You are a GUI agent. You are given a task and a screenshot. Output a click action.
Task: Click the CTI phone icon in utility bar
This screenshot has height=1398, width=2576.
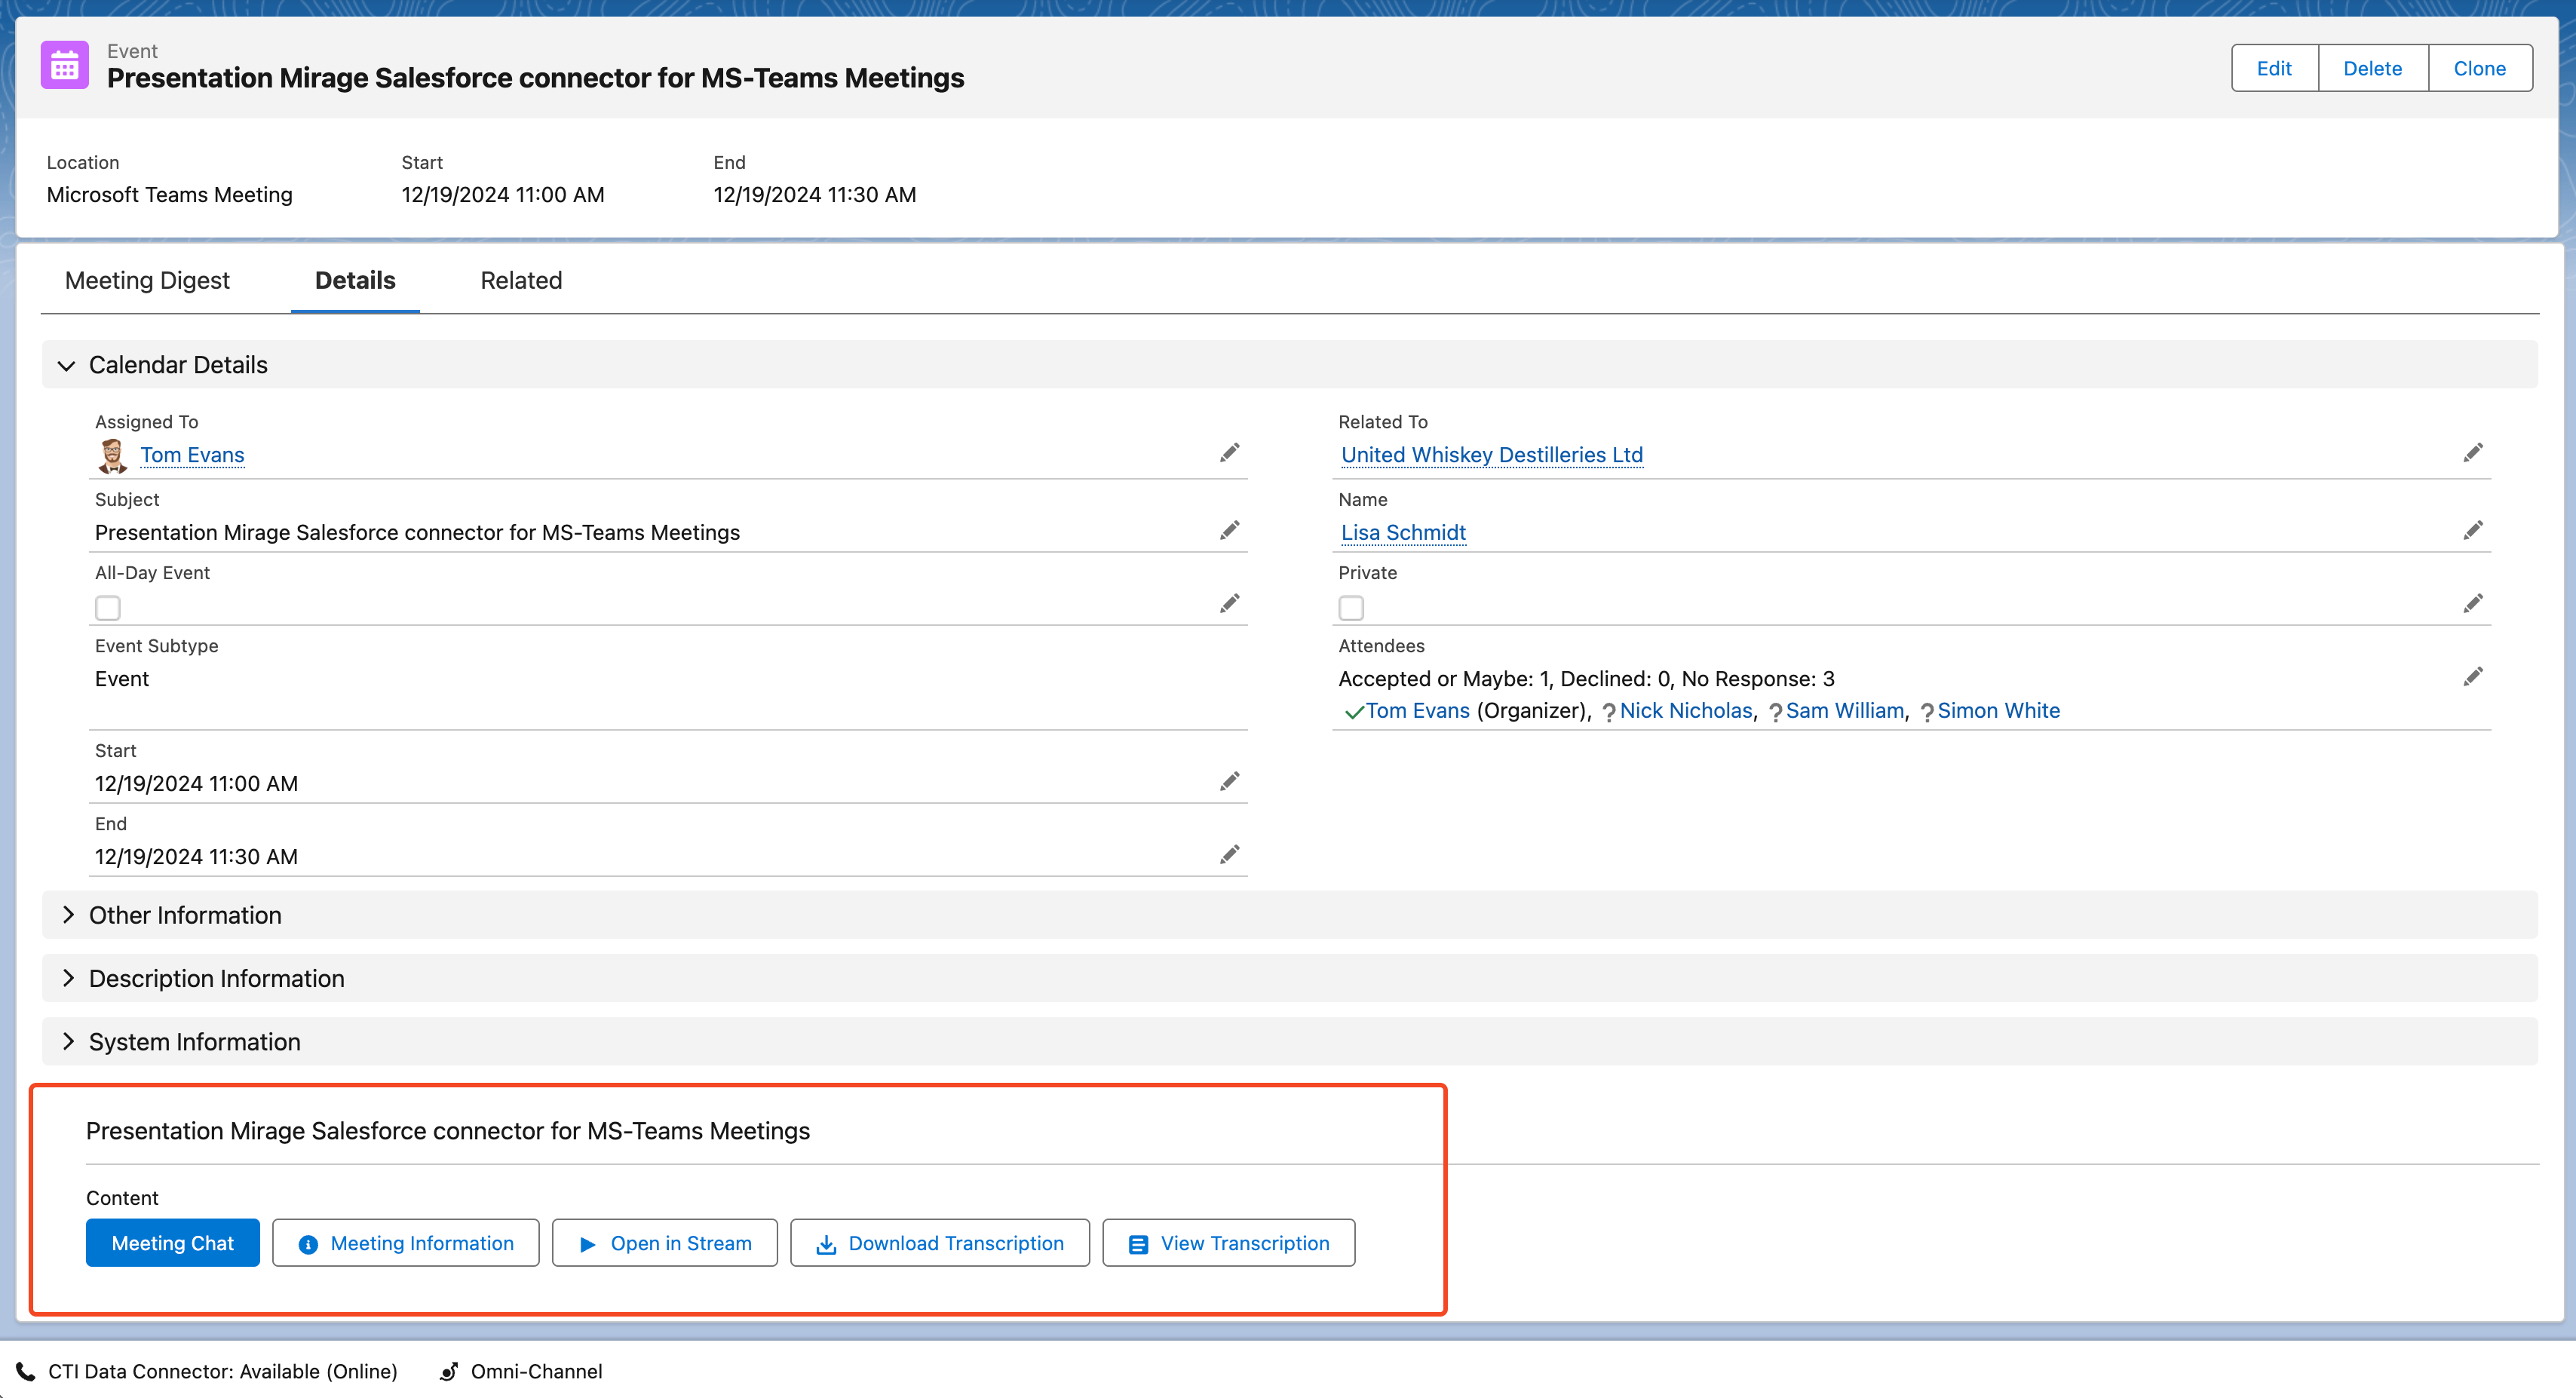tap(25, 1371)
